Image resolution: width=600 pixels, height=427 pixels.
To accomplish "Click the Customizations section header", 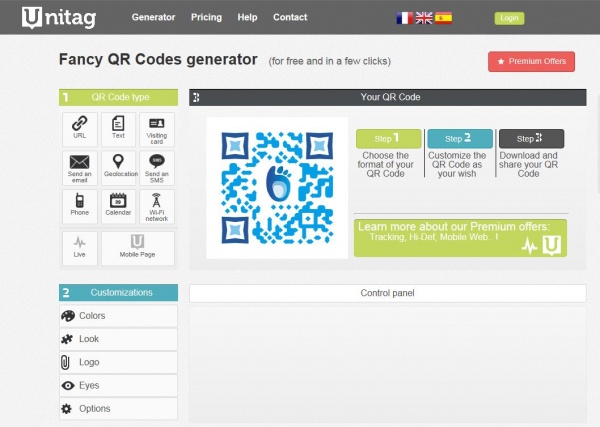I will point(118,293).
